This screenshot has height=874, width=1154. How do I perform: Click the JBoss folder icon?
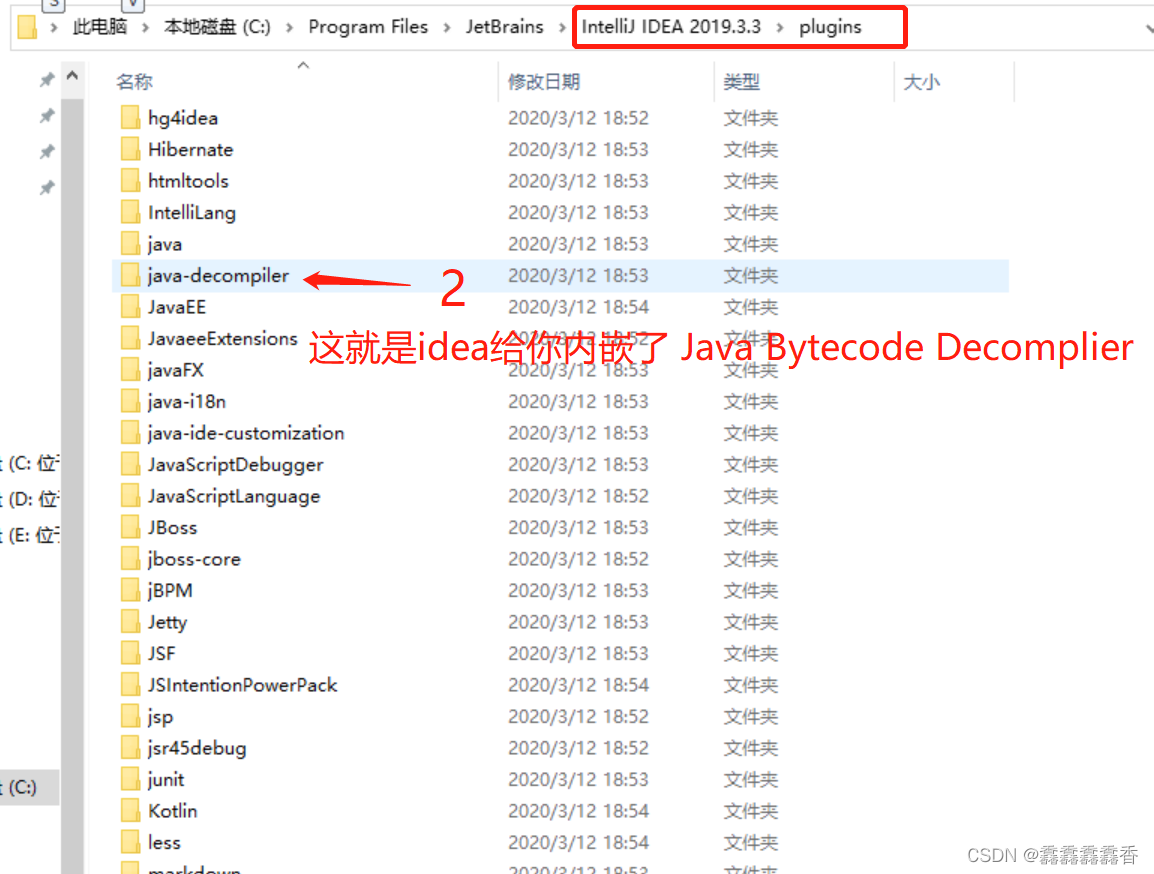(130, 527)
